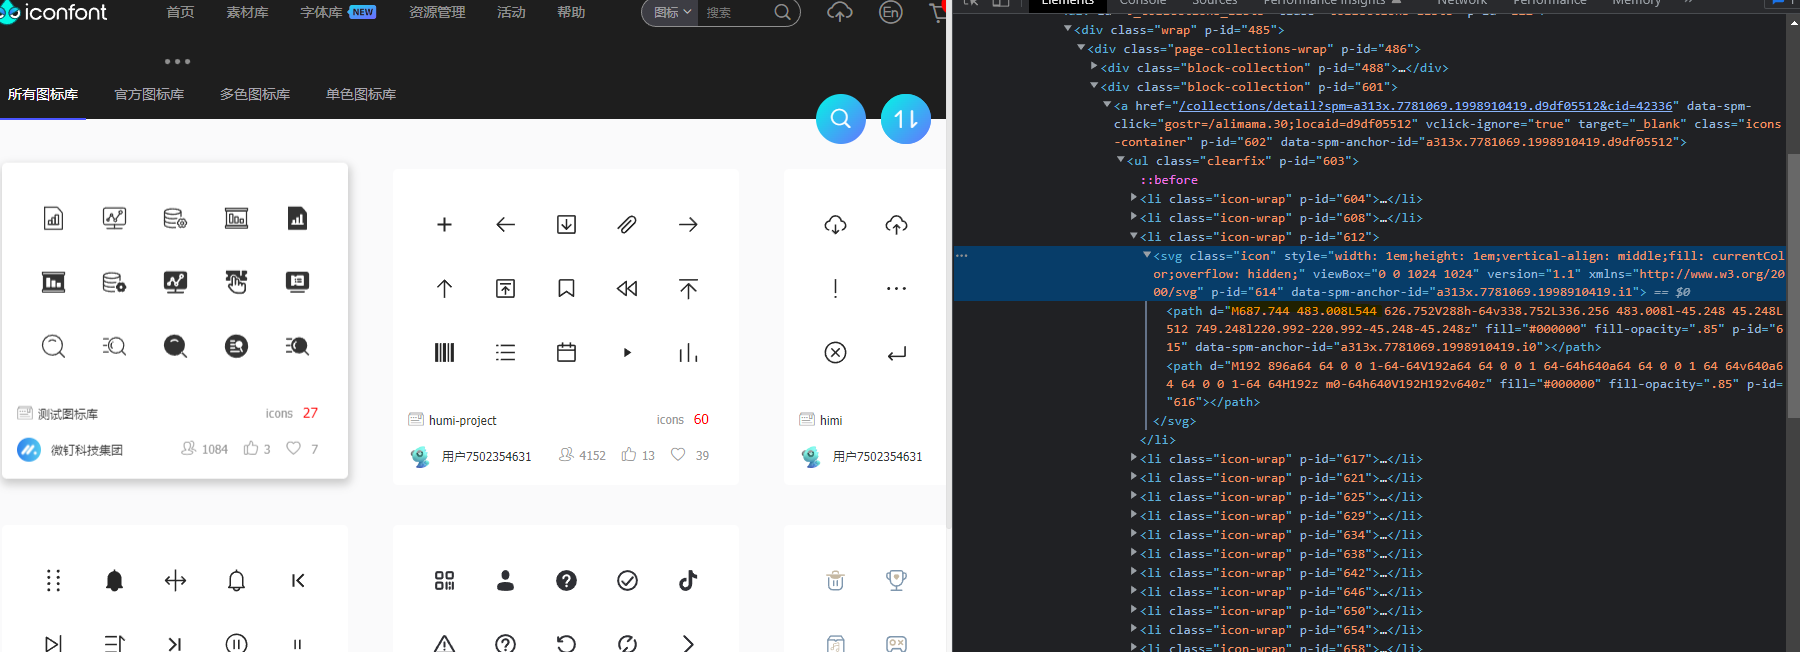
Task: Select the user silhouette icon
Action: point(506,580)
